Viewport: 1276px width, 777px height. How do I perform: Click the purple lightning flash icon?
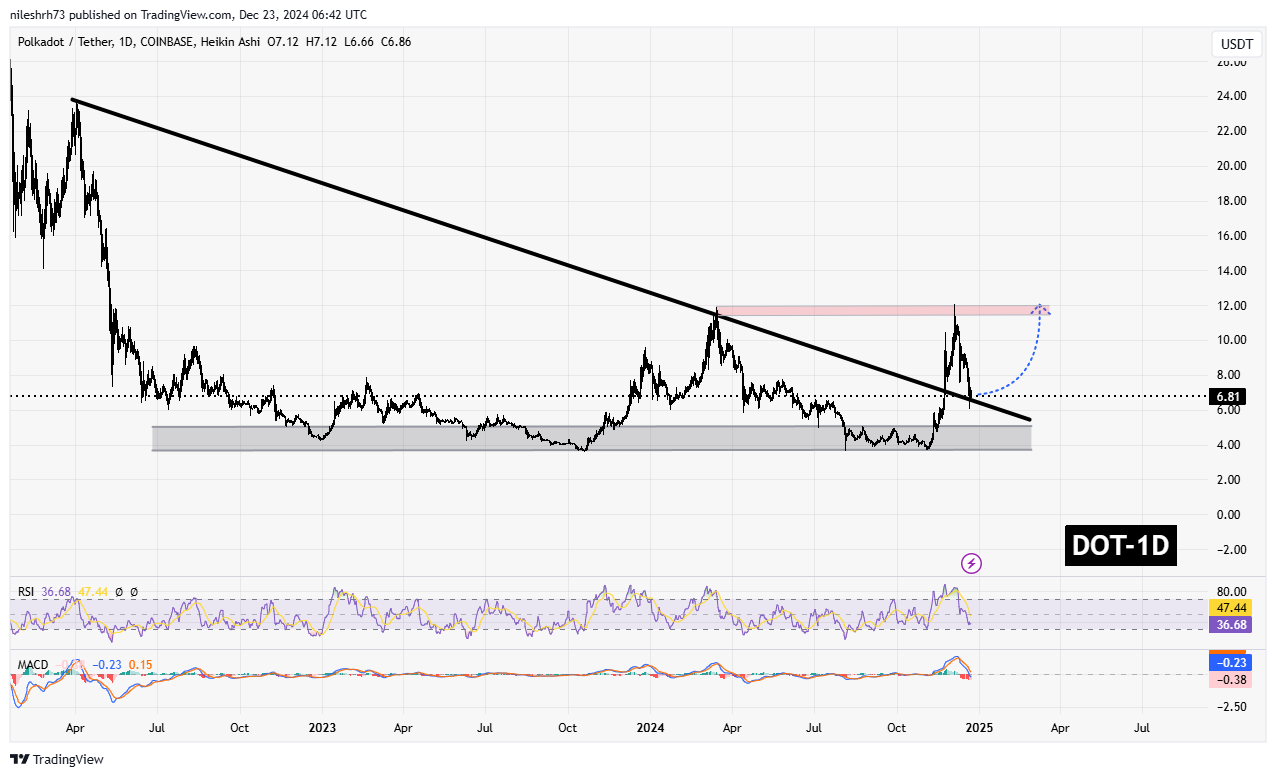[x=971, y=563]
